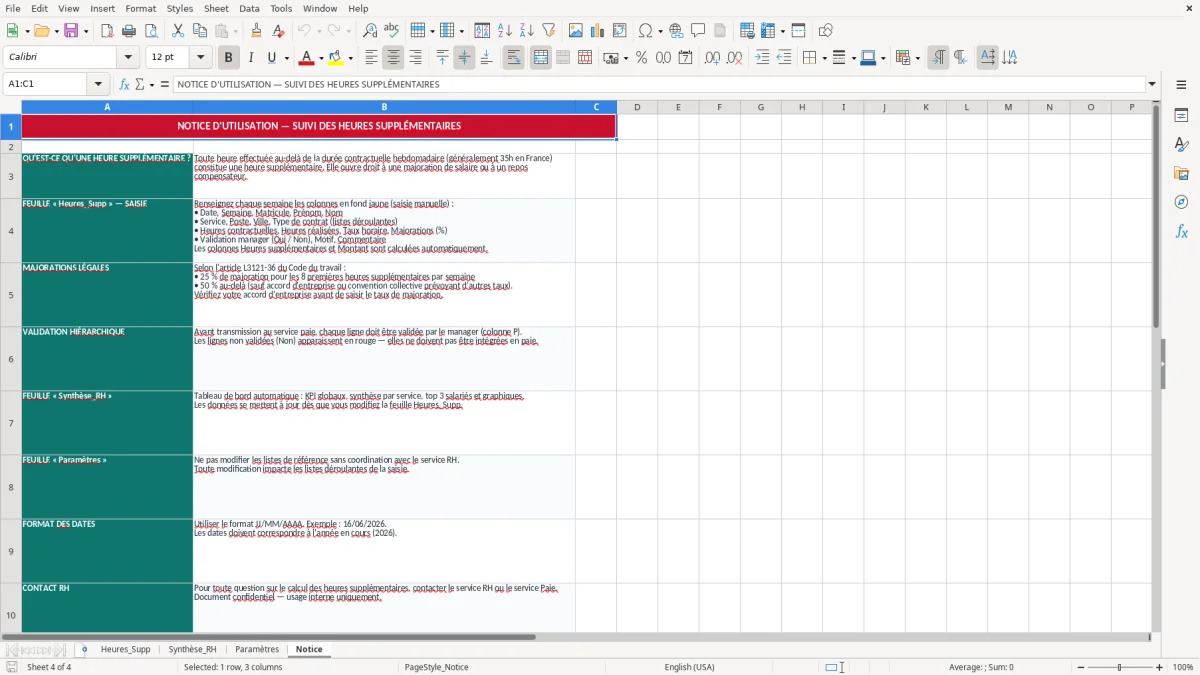Screen dimensions: 1200x675
Task: Open sidebar Navigator compass
Action: tap(1181, 202)
